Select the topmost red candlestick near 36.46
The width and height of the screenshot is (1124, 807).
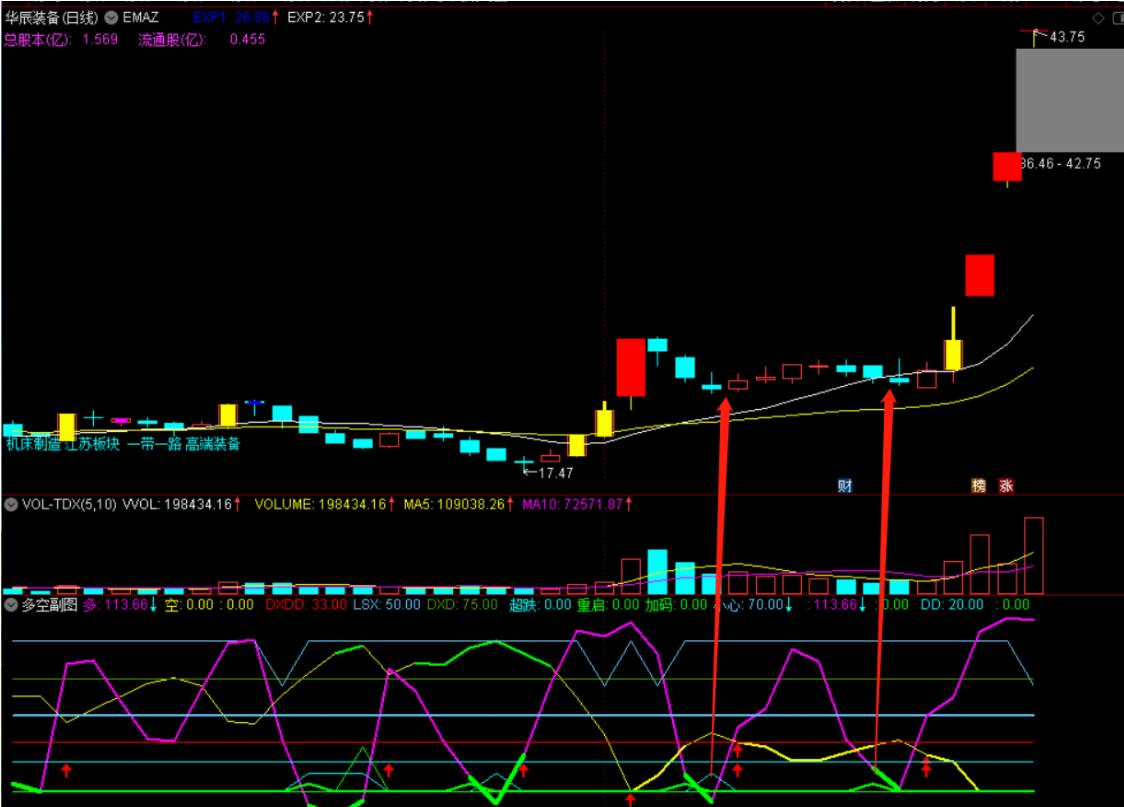(x=1007, y=166)
